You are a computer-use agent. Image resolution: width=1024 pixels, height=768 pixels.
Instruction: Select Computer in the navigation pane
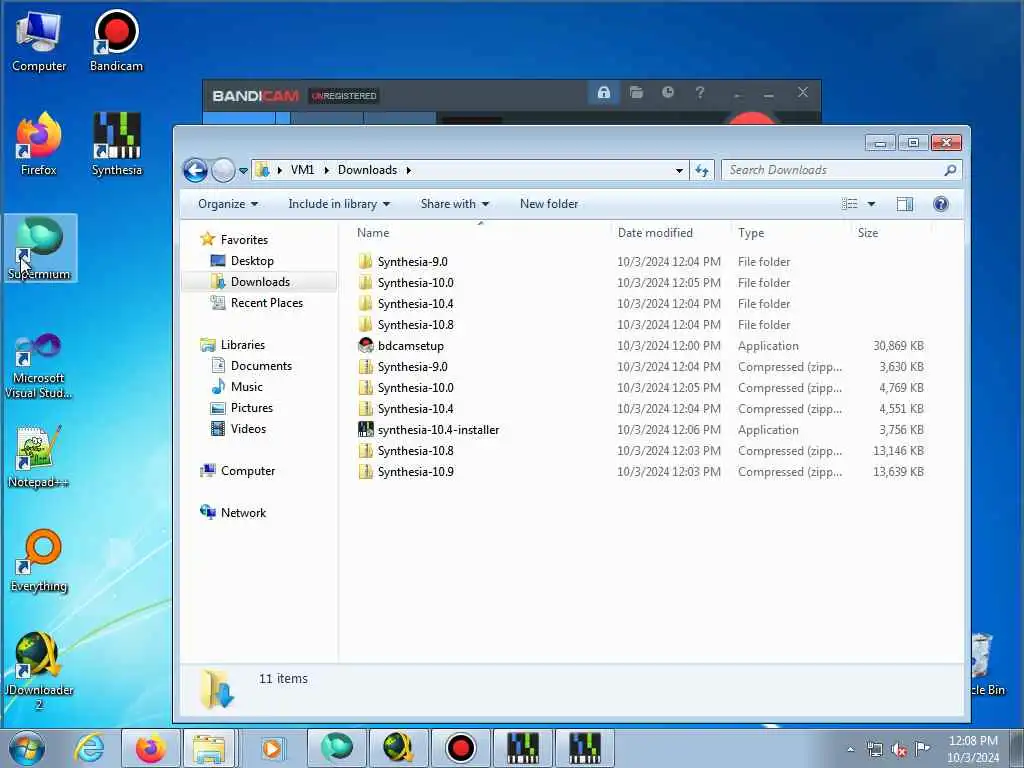pyautogui.click(x=248, y=471)
